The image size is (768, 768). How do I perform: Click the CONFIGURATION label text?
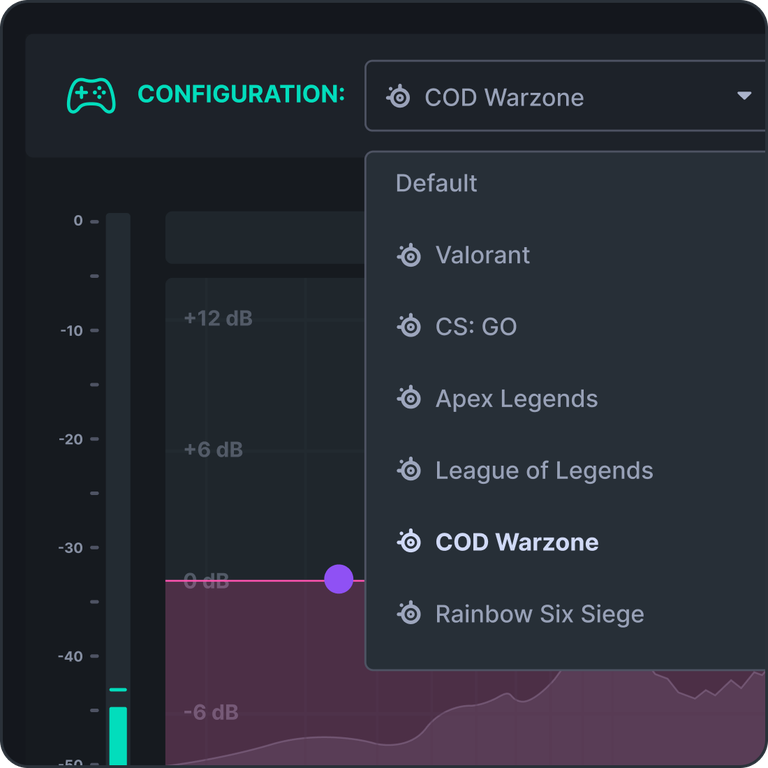click(x=241, y=94)
